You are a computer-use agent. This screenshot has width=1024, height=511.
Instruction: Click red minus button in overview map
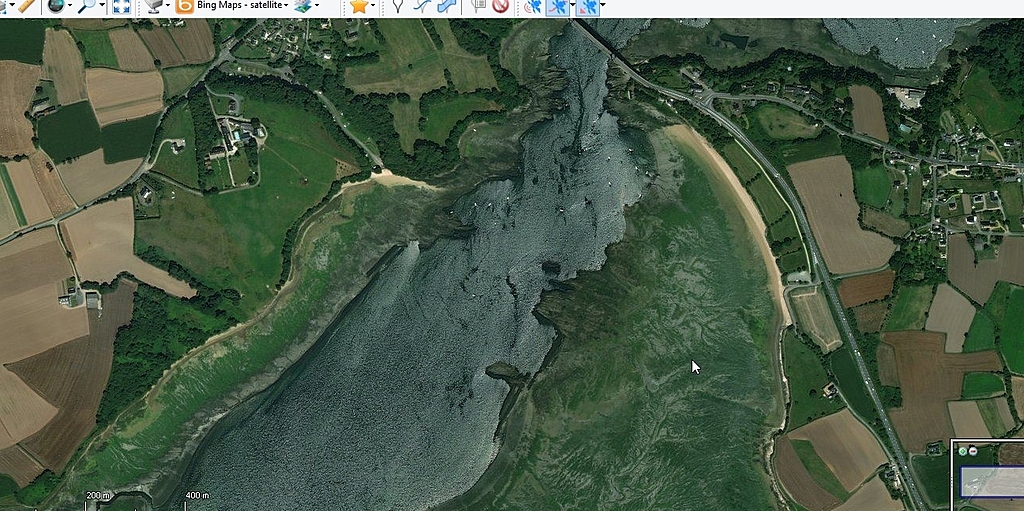coord(973,451)
